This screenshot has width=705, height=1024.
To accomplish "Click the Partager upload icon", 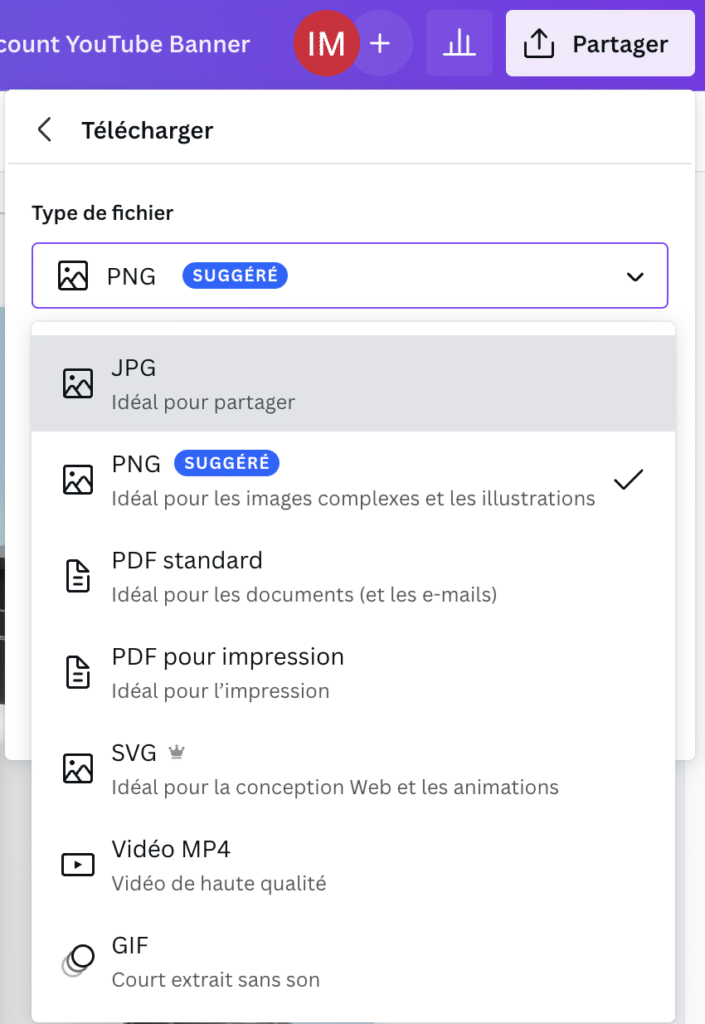I will pos(540,43).
